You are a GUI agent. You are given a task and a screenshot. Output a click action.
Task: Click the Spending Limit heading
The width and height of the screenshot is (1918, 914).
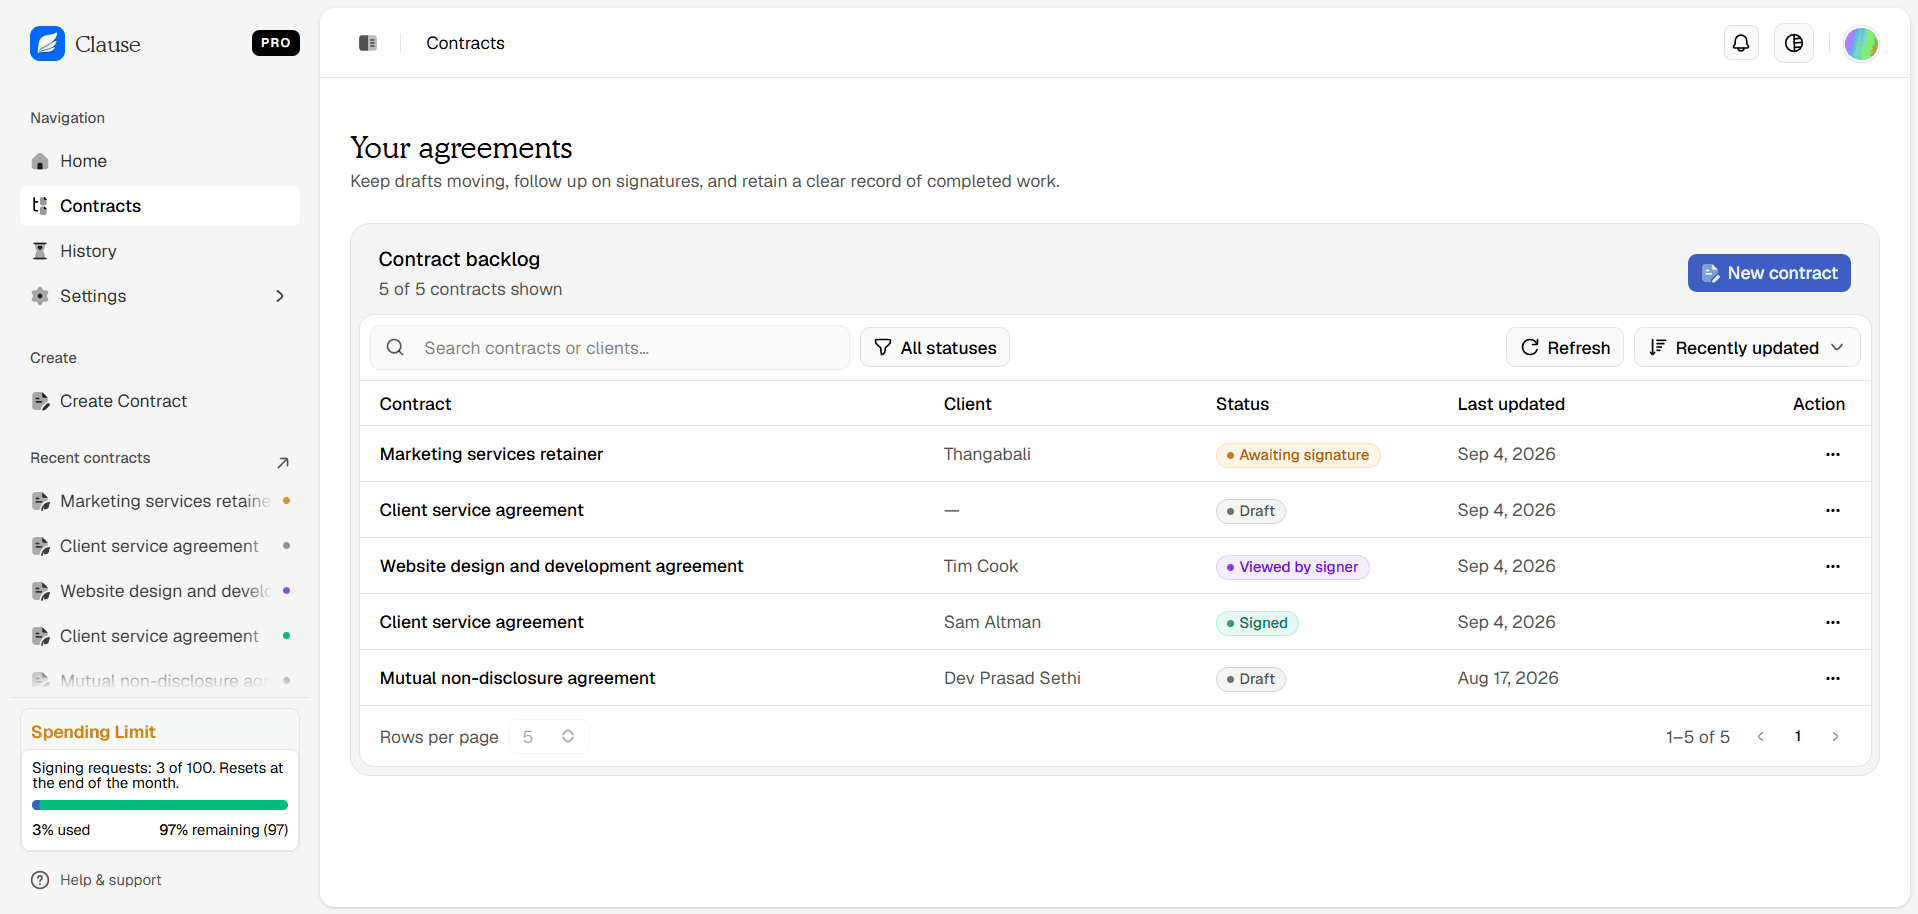click(93, 732)
